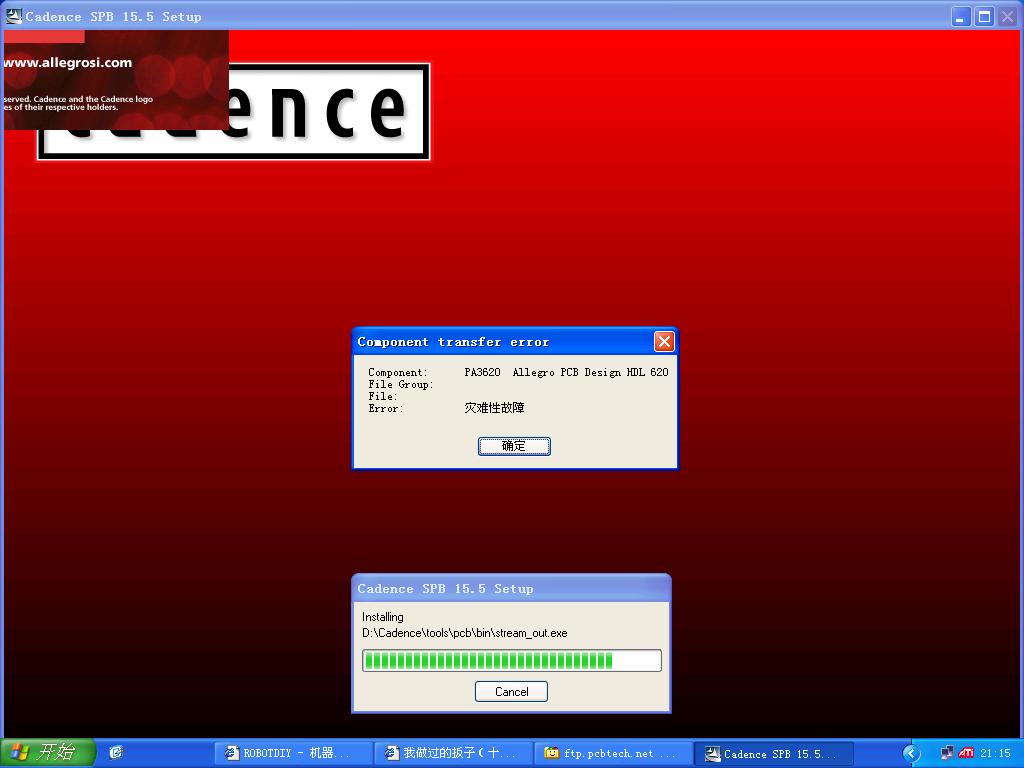Click the stream_out.exe installing path text
The image size is (1024, 768).
[x=464, y=633]
